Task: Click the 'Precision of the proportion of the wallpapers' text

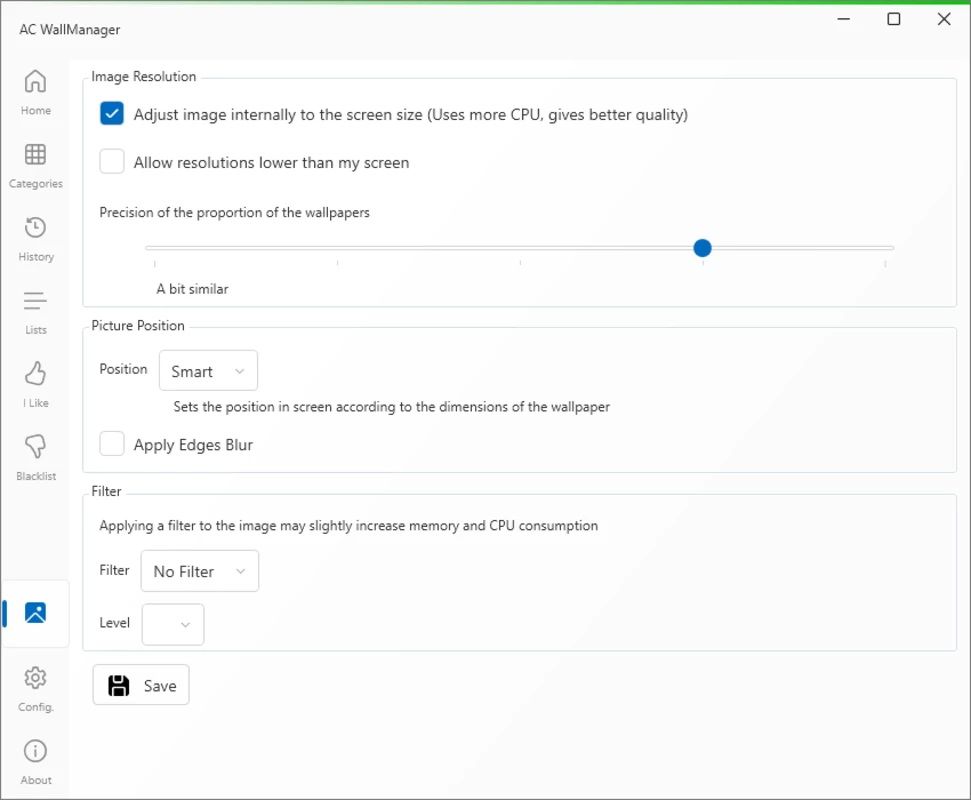Action: 234,212
